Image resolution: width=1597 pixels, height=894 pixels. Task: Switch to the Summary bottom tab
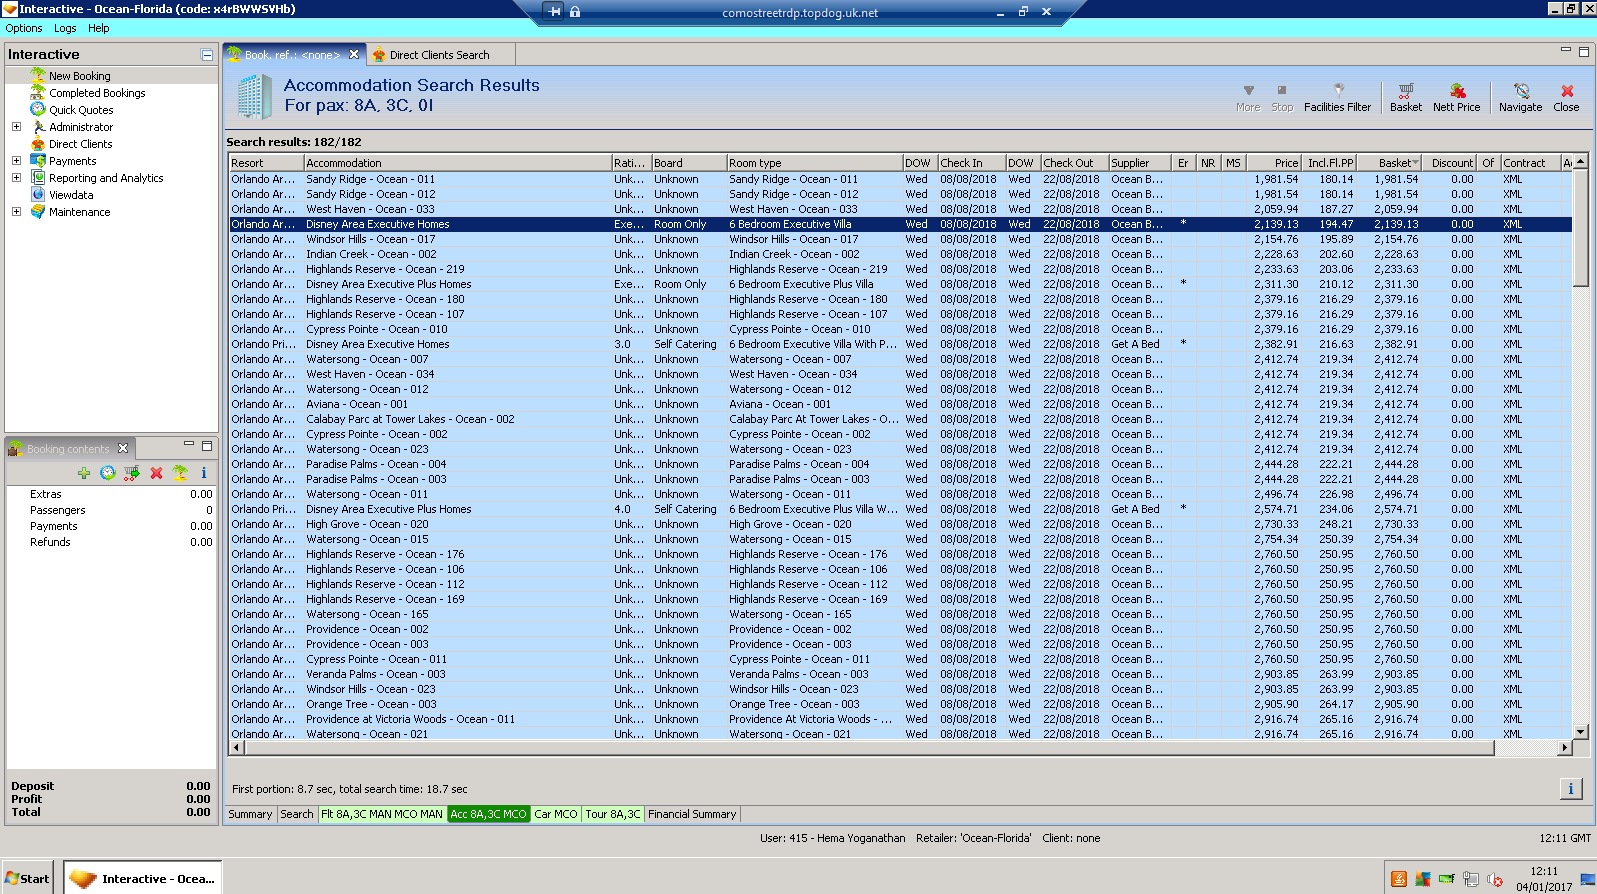click(250, 814)
